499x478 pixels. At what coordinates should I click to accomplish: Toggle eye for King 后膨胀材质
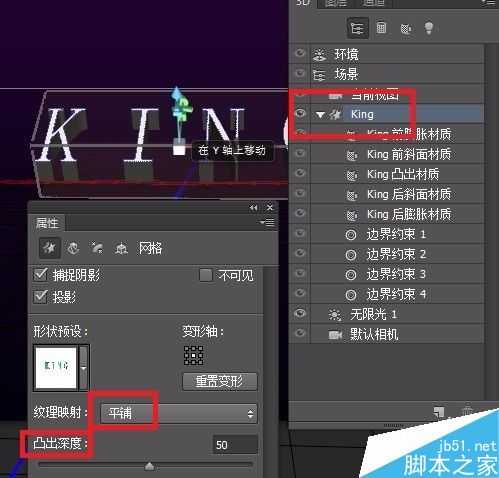tap(300, 213)
